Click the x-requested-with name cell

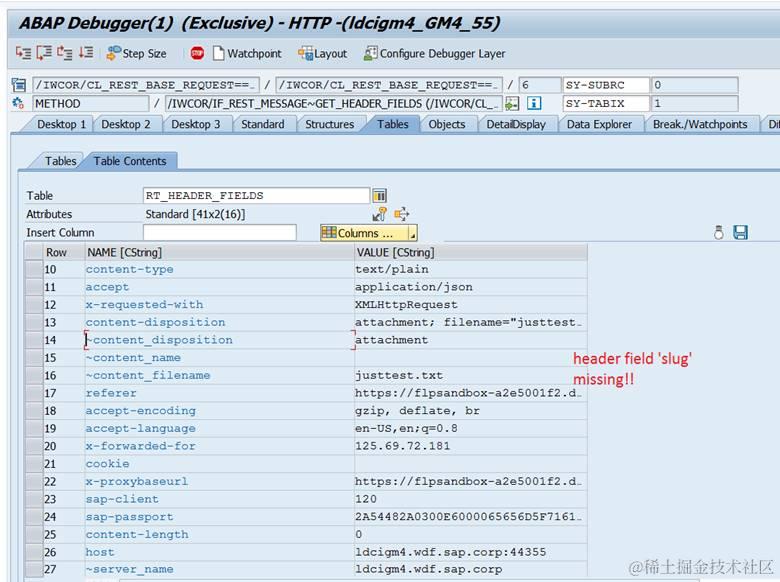(219, 304)
